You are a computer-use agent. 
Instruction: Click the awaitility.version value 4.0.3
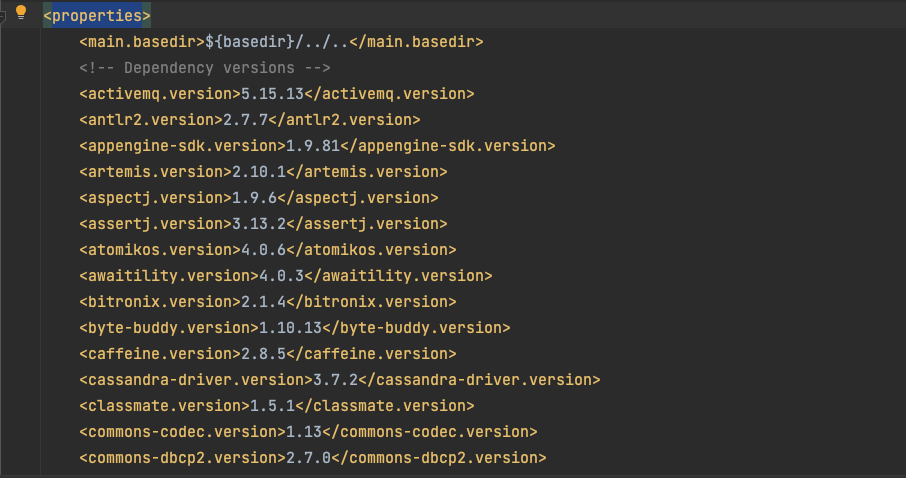(281, 276)
